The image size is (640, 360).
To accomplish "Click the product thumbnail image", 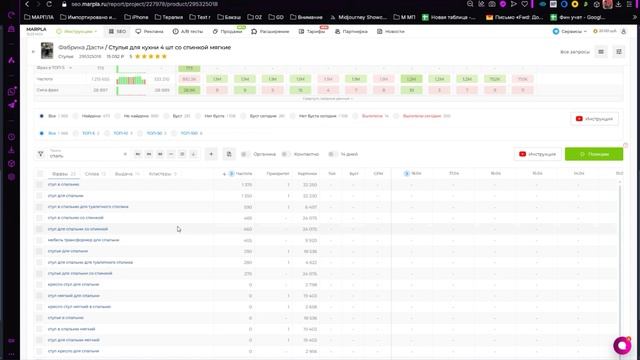I will coord(47,51).
